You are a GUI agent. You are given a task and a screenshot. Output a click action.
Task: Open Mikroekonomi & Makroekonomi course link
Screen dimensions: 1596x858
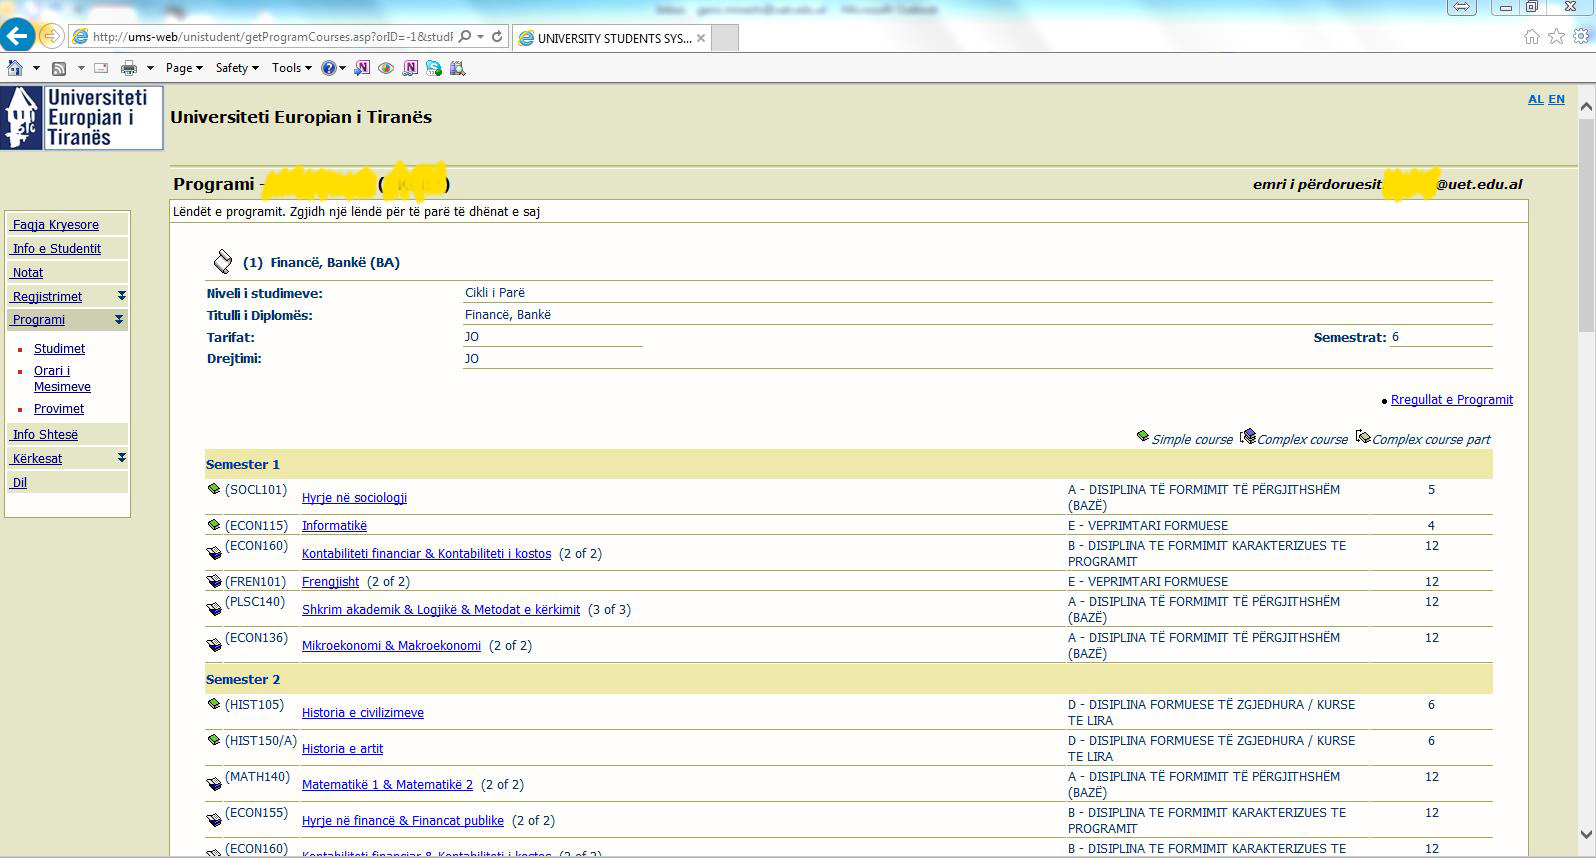391,646
